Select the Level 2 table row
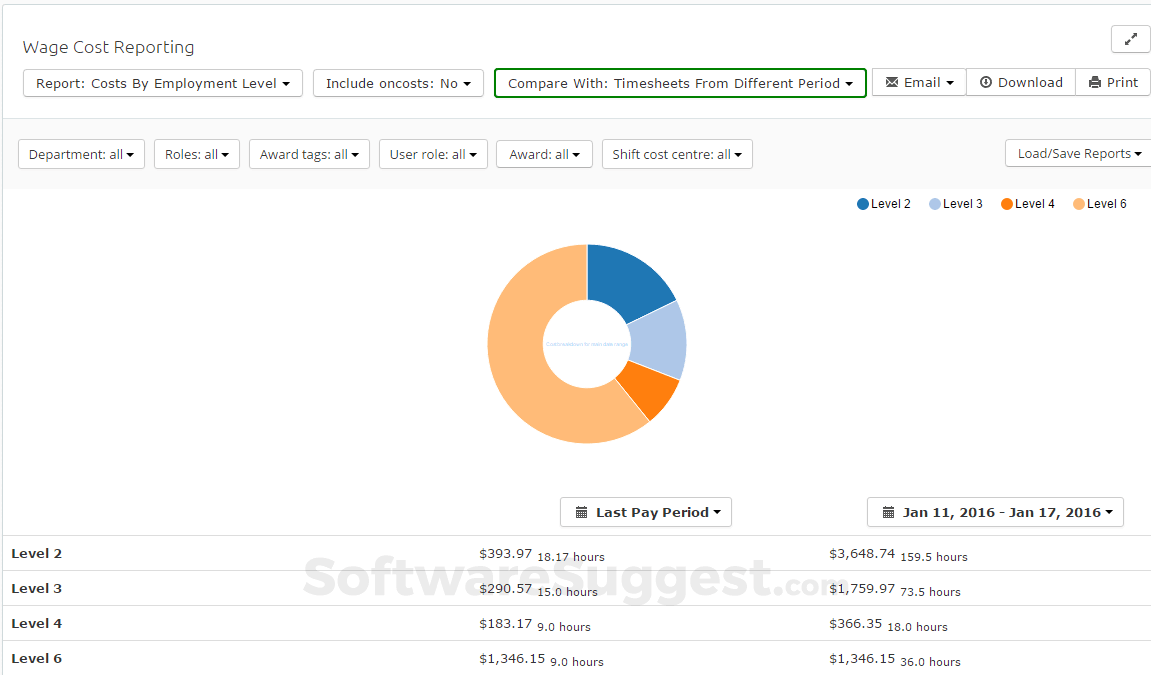 coord(37,553)
